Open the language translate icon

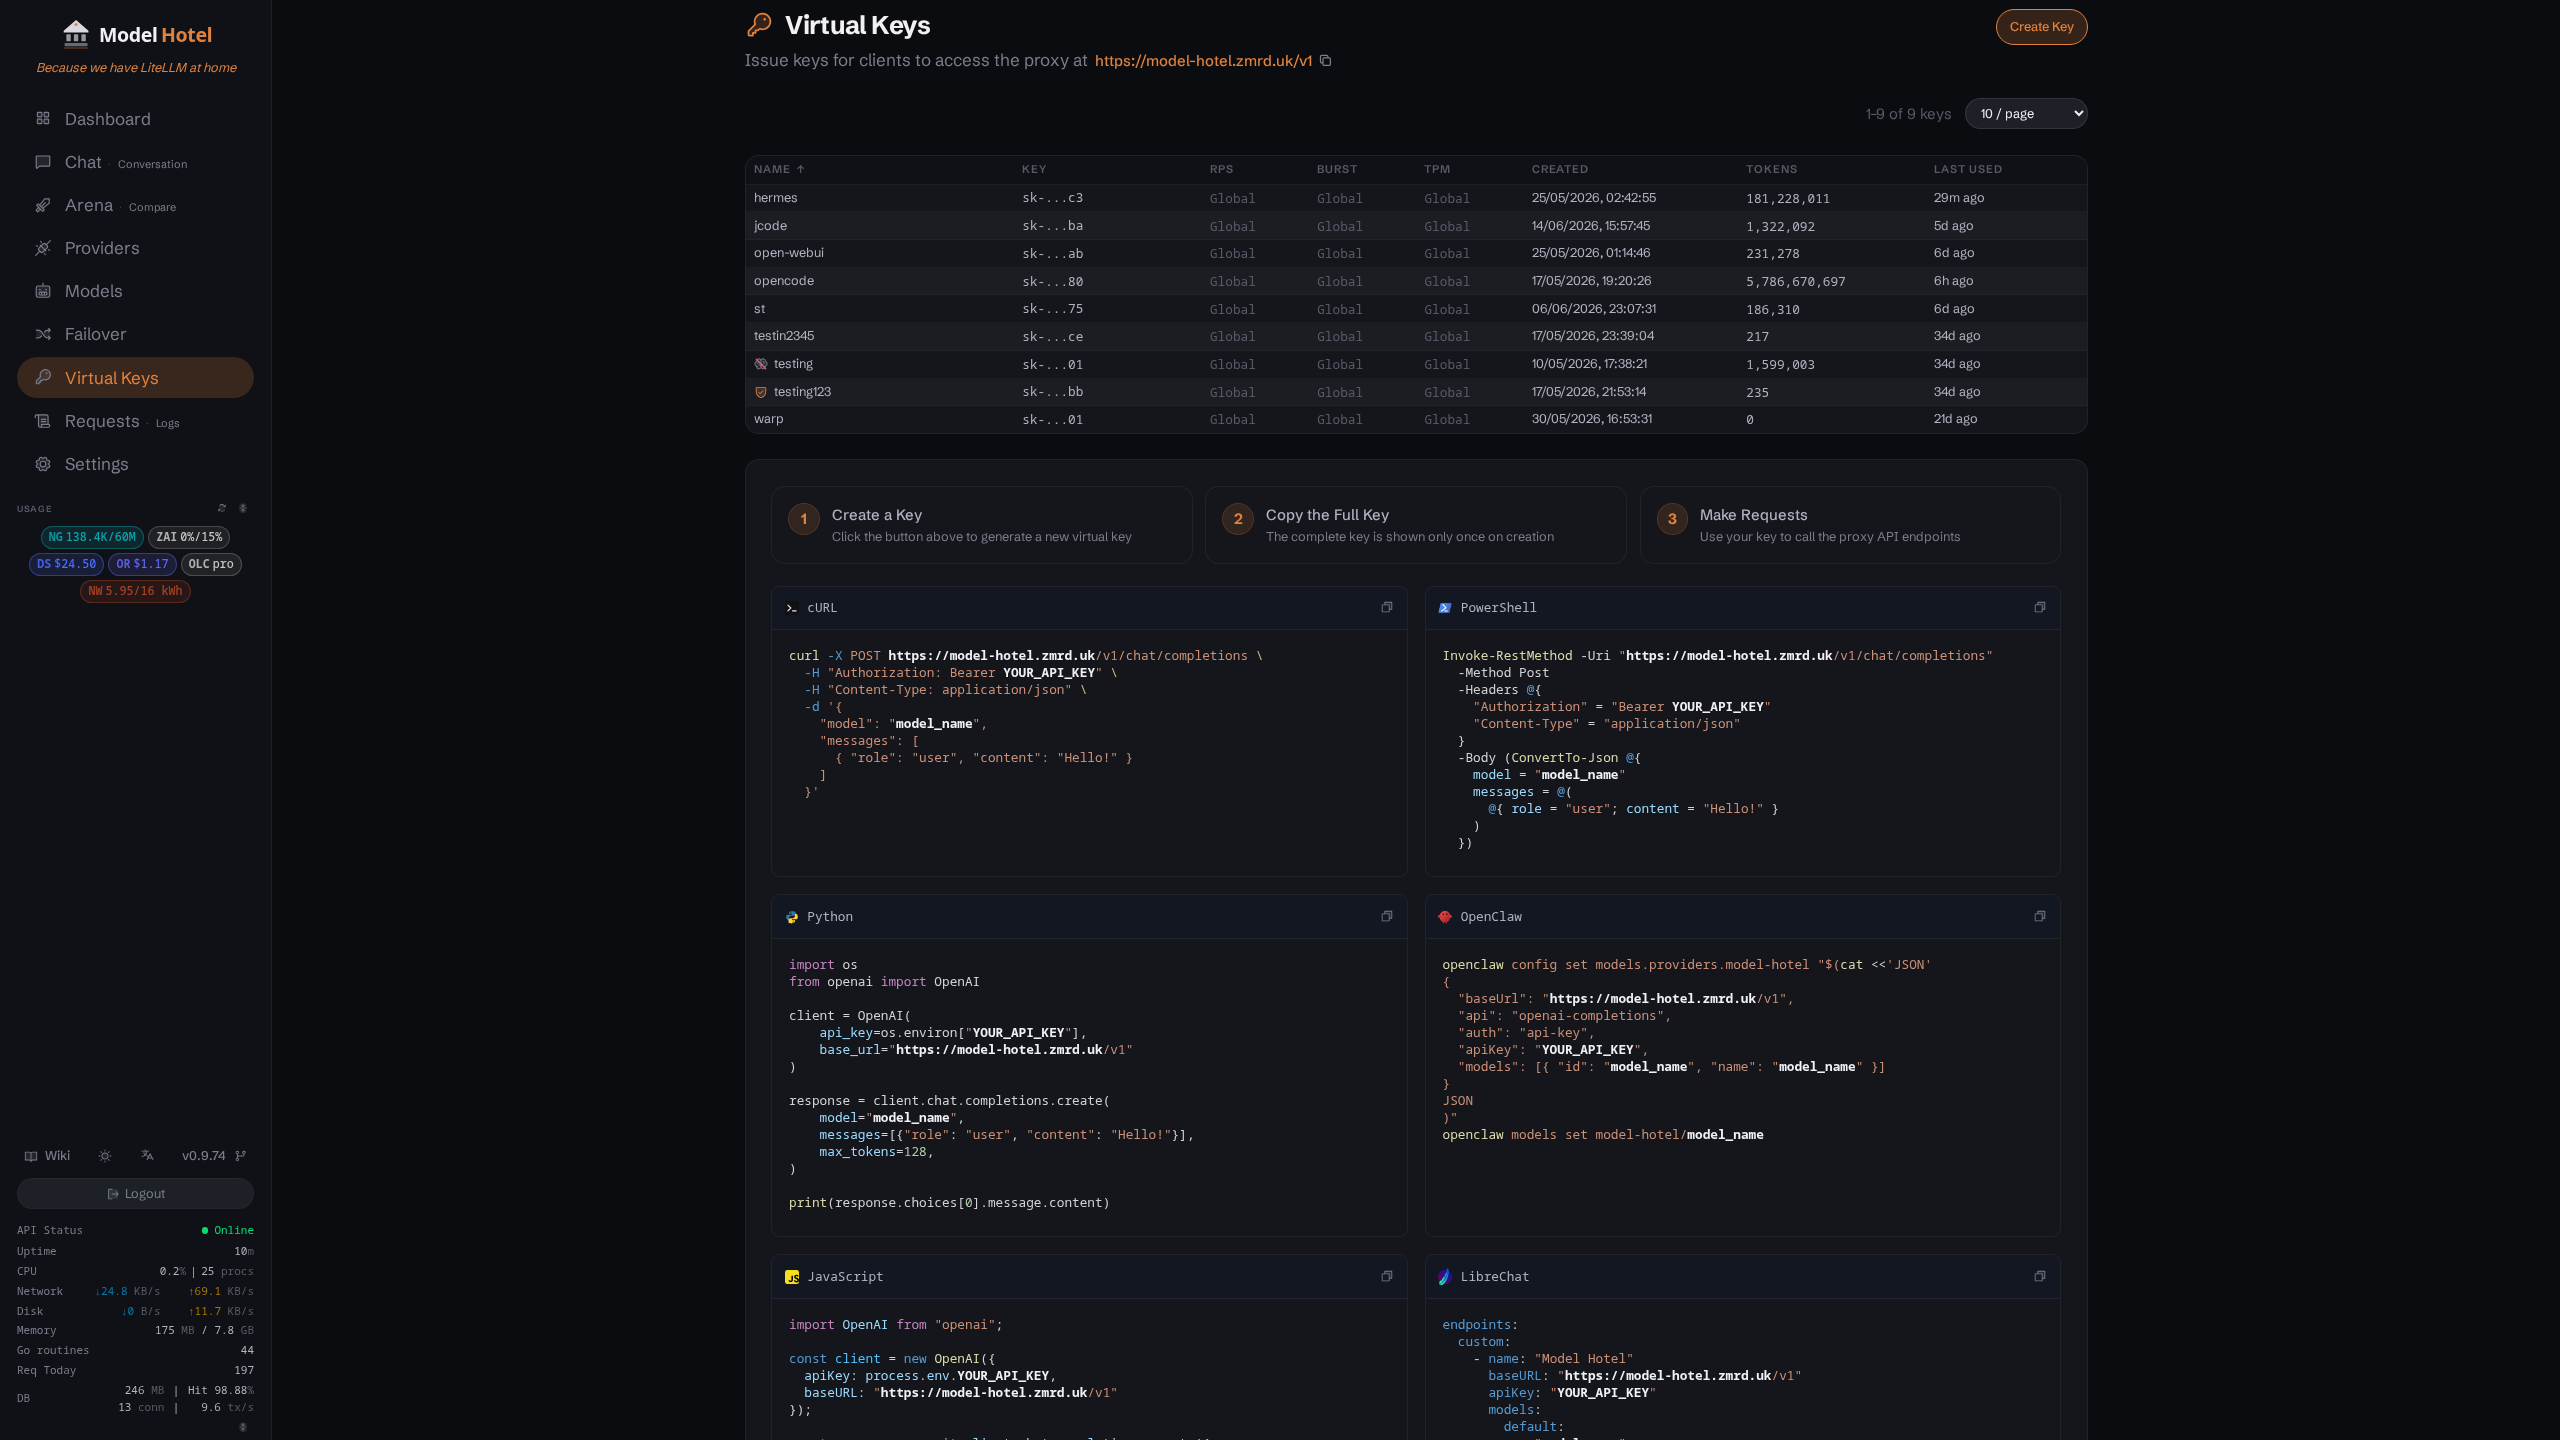pyautogui.click(x=147, y=1156)
